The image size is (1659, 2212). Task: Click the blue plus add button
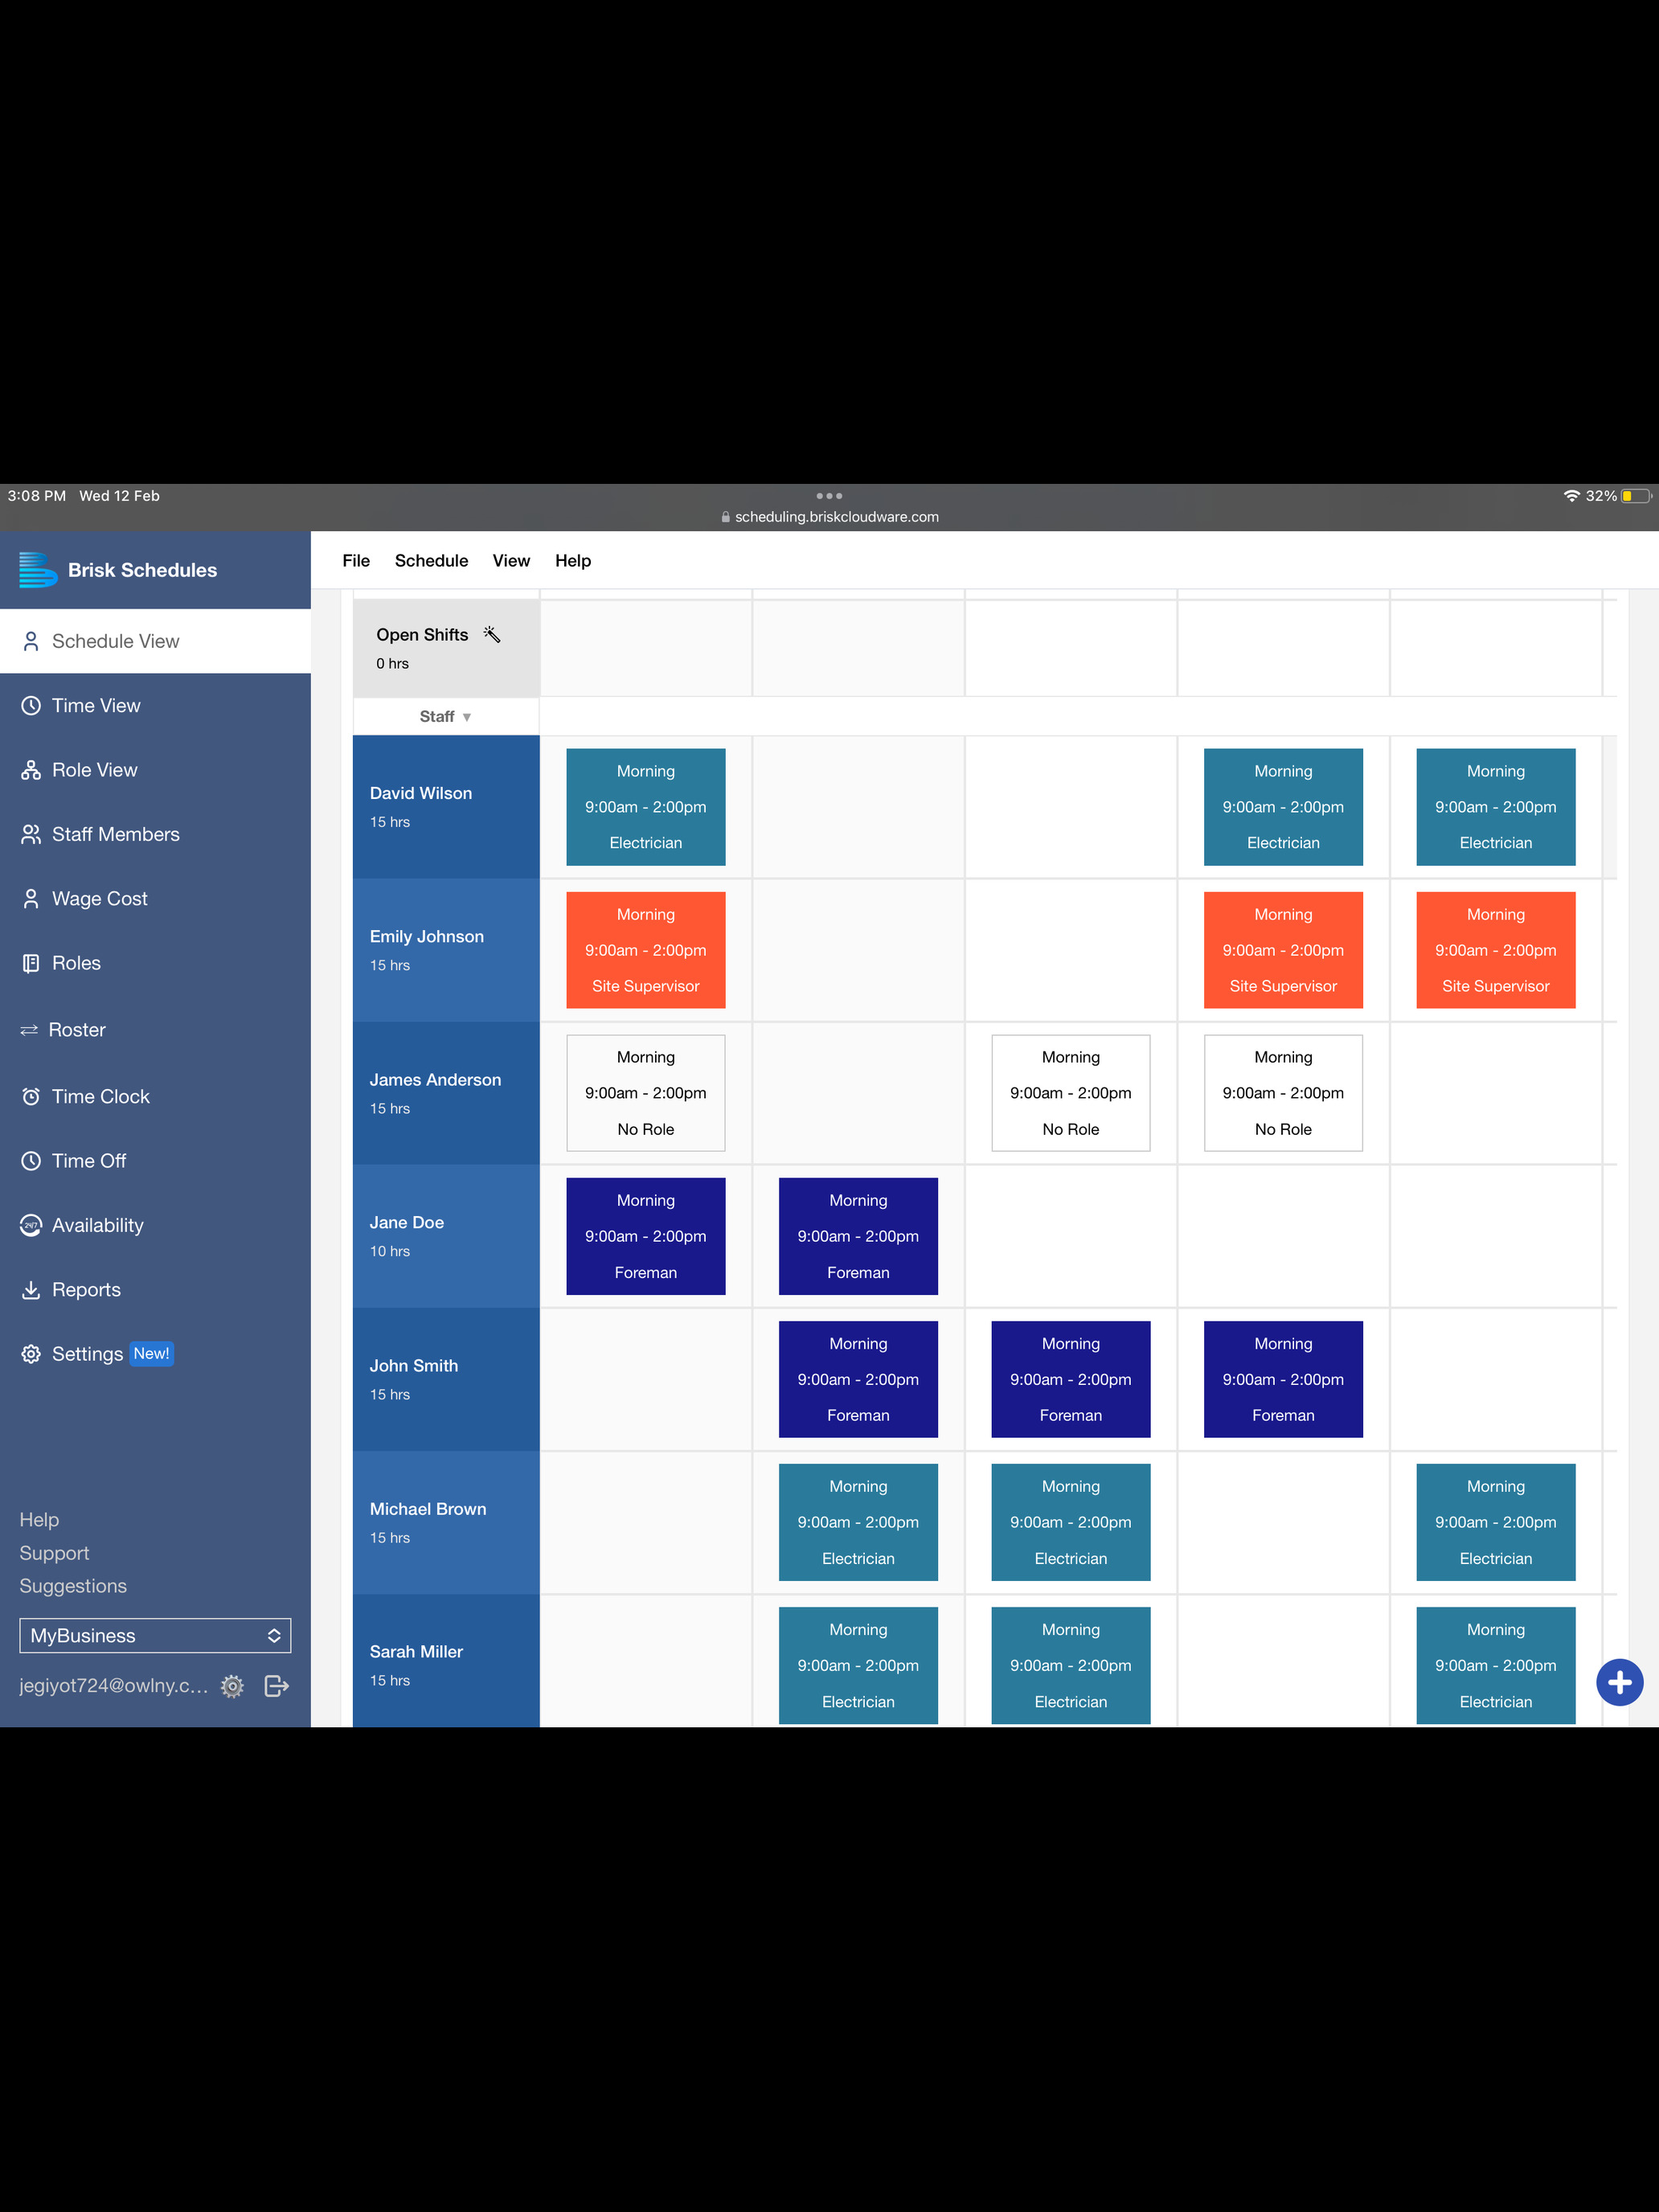click(1619, 1682)
